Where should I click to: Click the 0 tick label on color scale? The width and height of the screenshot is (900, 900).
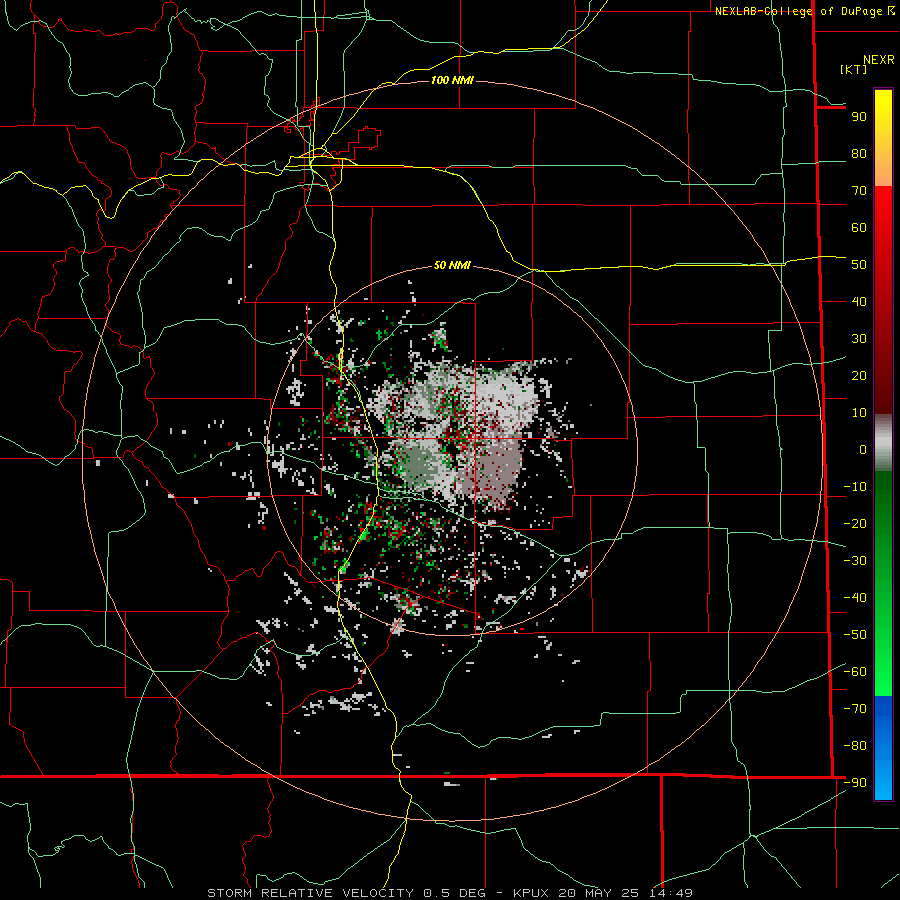click(x=863, y=450)
